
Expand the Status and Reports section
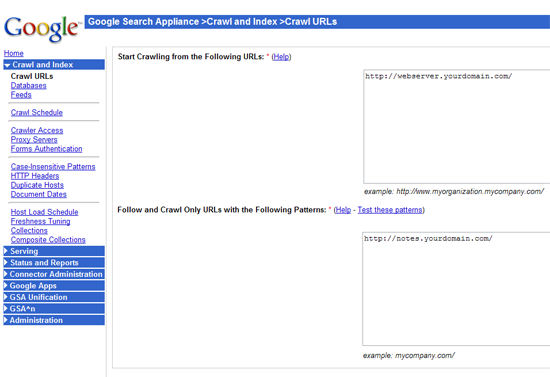(54, 263)
